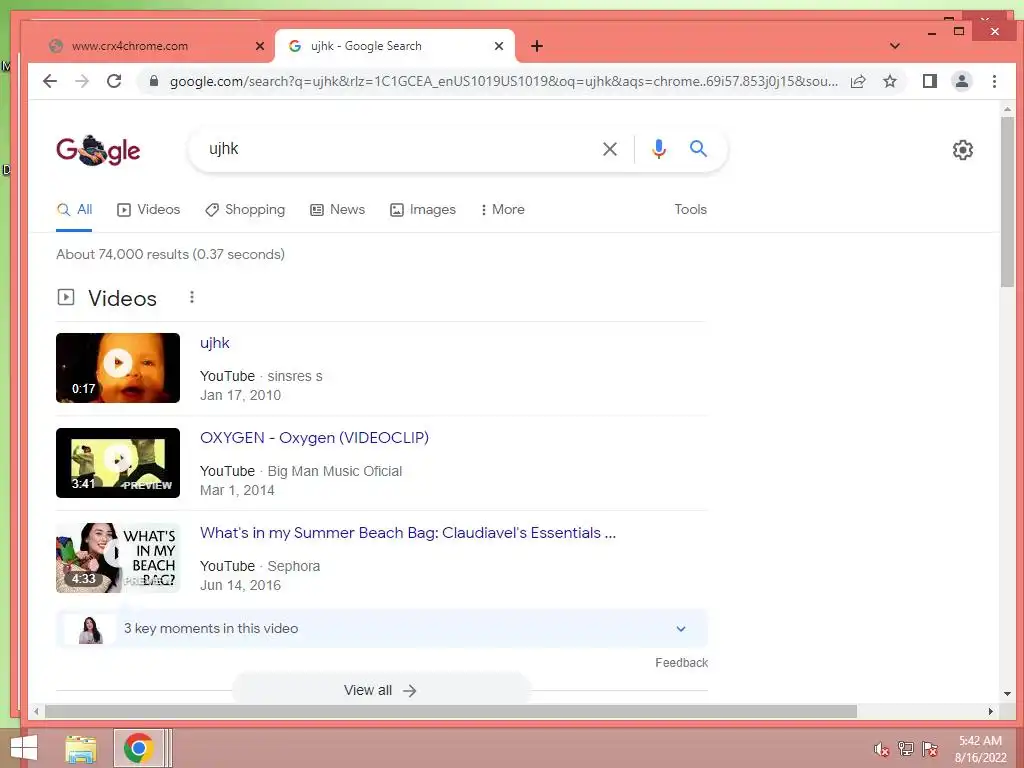Click the horizontal scrollbar thumb
Screen dimensions: 1024x768
(x=451, y=711)
